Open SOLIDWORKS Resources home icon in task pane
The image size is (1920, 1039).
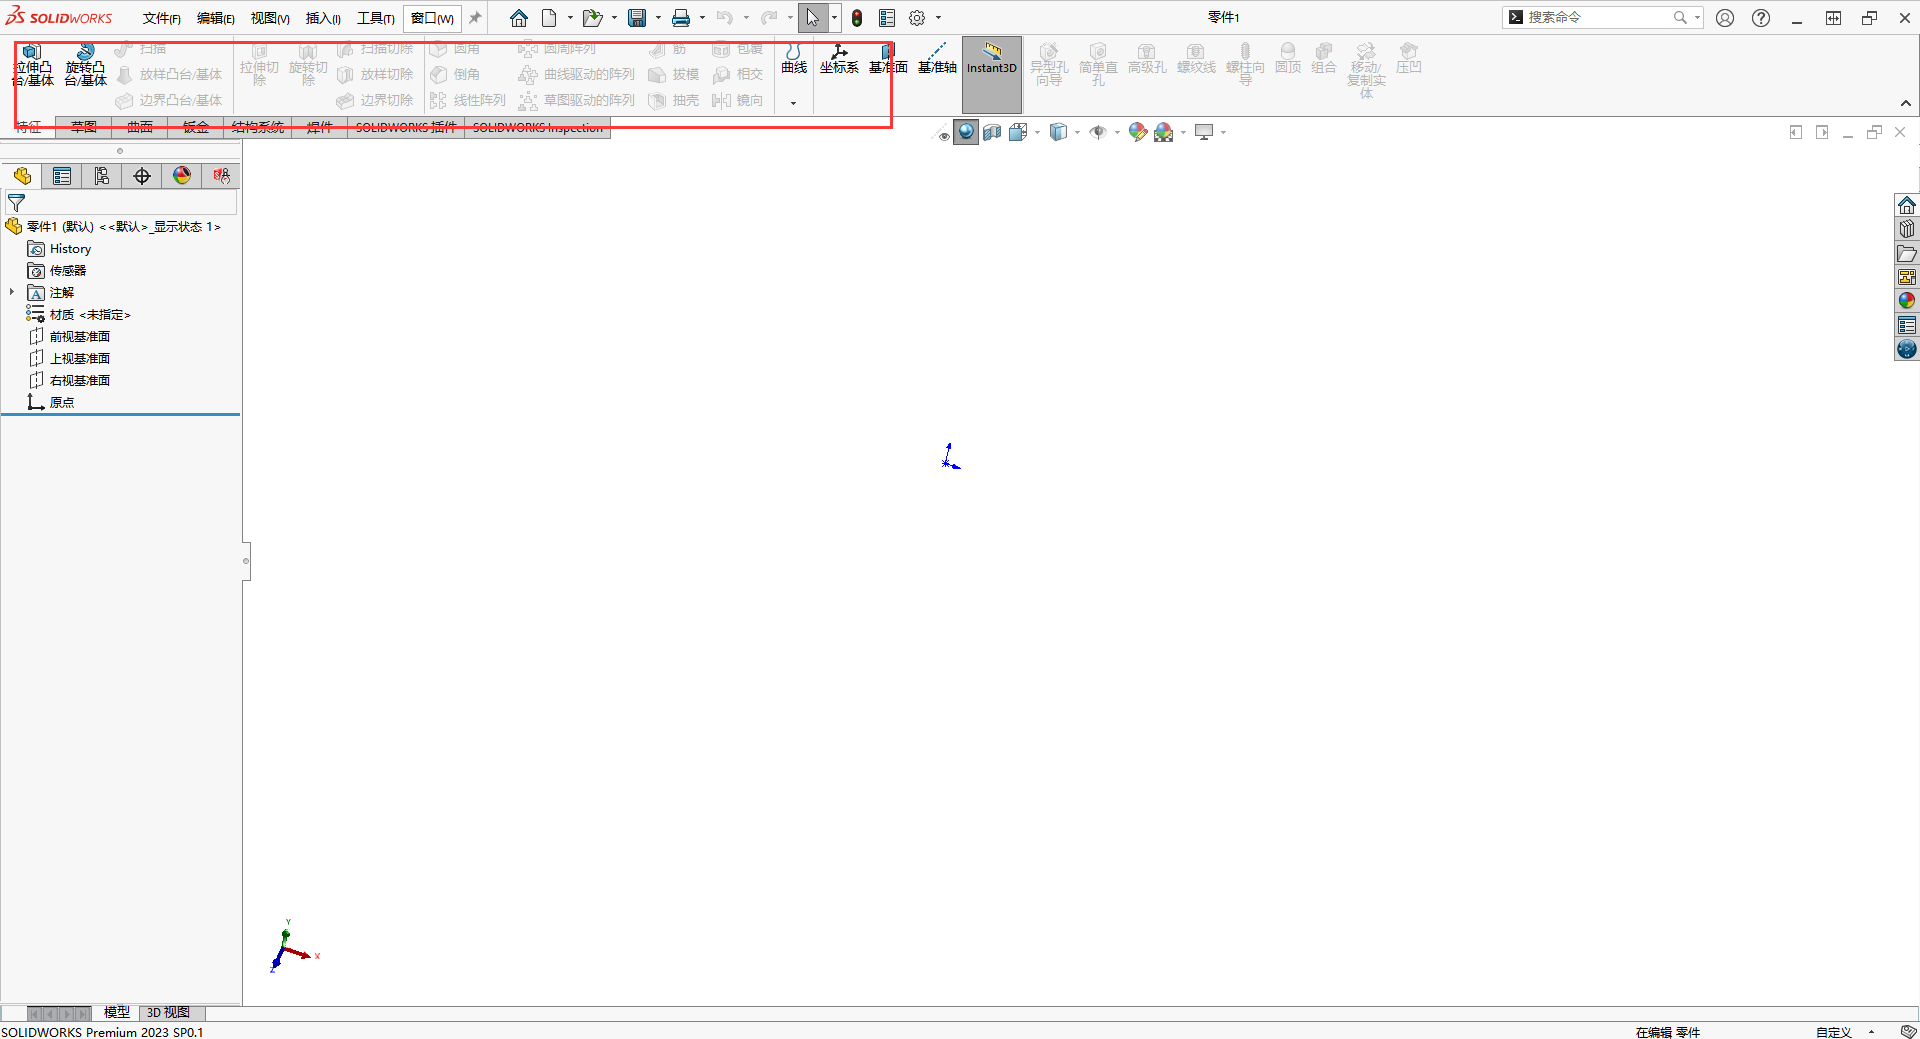(1907, 205)
